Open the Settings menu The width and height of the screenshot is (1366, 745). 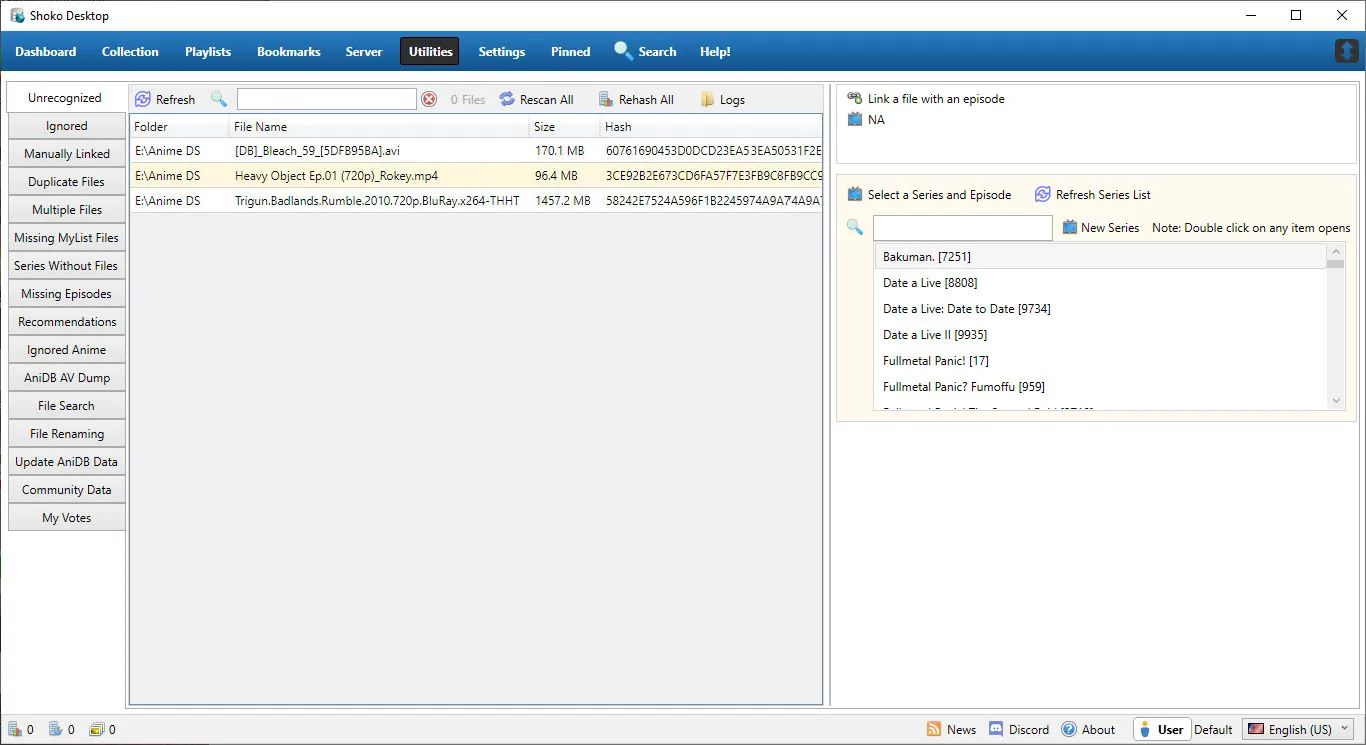tap(502, 51)
